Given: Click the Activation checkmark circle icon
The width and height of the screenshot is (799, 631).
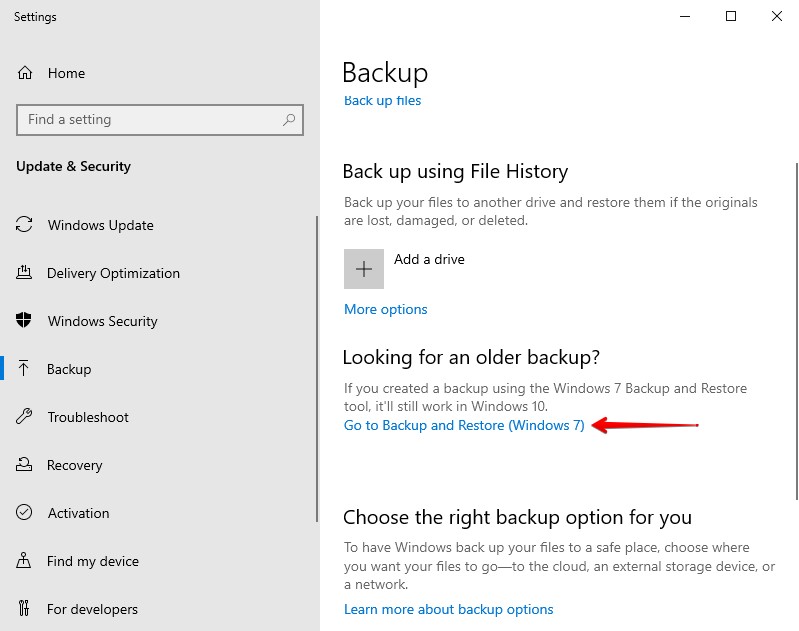Looking at the screenshot, I should click(24, 512).
